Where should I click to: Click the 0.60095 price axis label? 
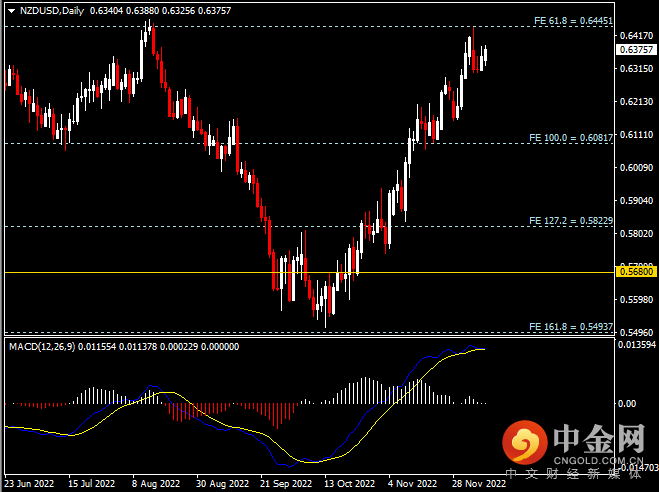[x=636, y=168]
